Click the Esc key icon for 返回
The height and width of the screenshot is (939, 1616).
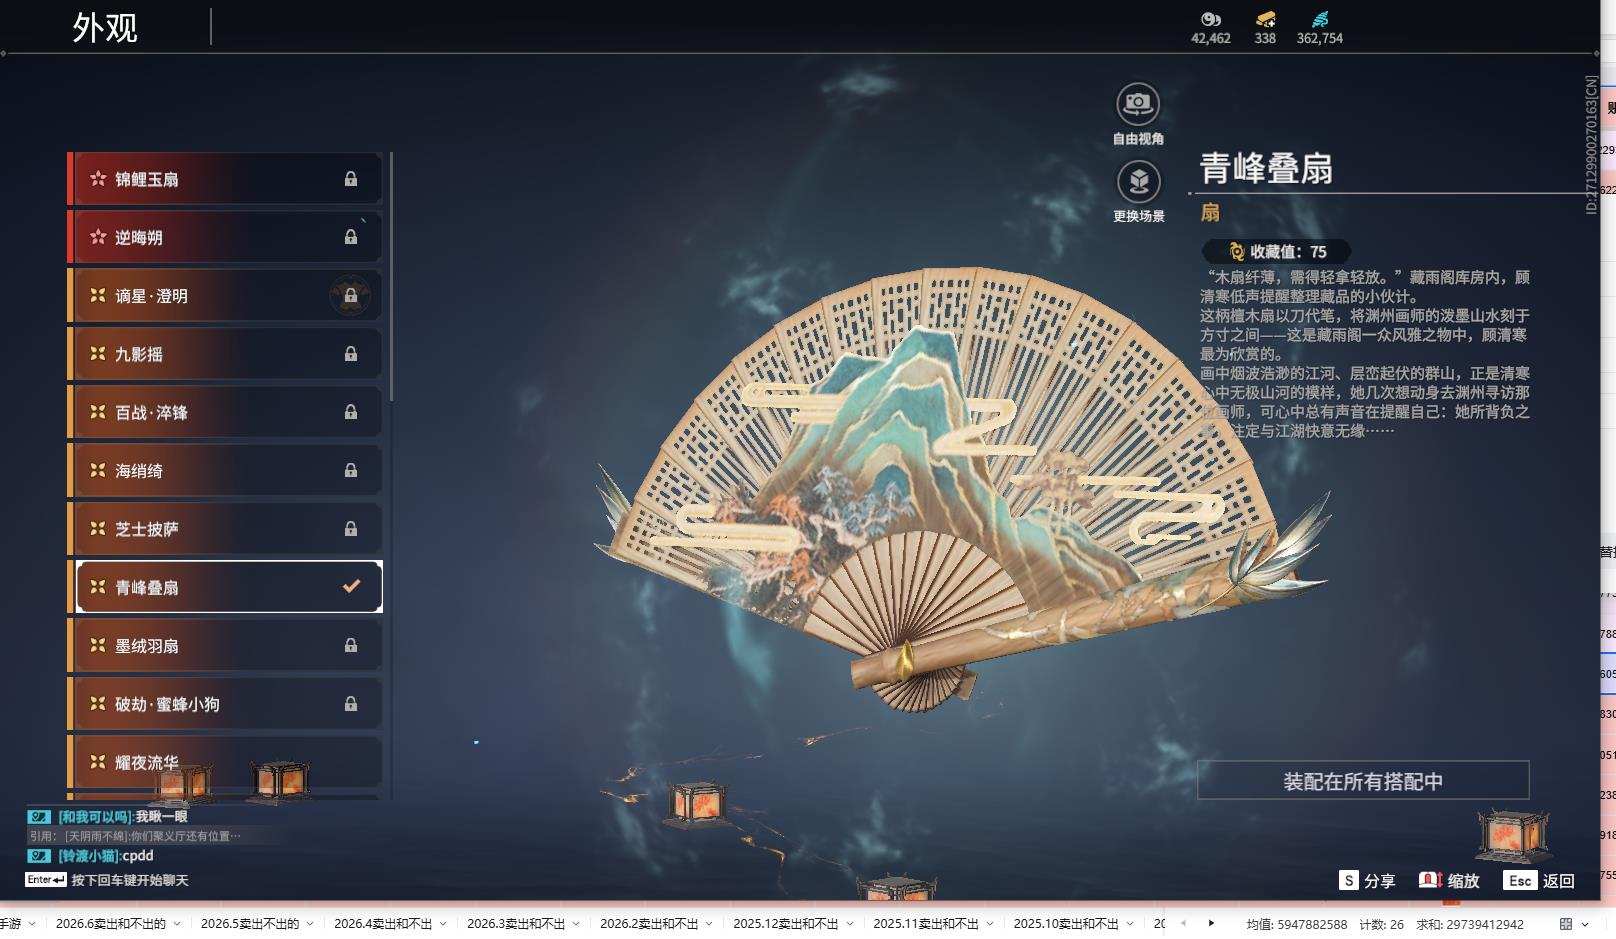[x=1520, y=880]
